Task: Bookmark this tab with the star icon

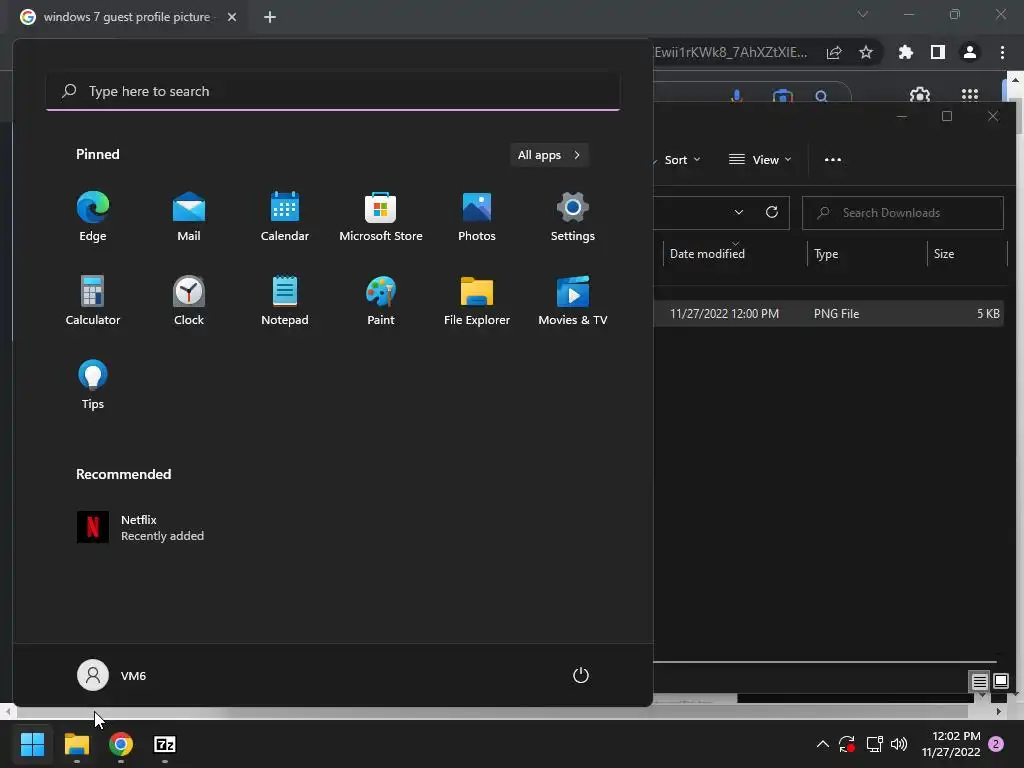Action: (866, 52)
